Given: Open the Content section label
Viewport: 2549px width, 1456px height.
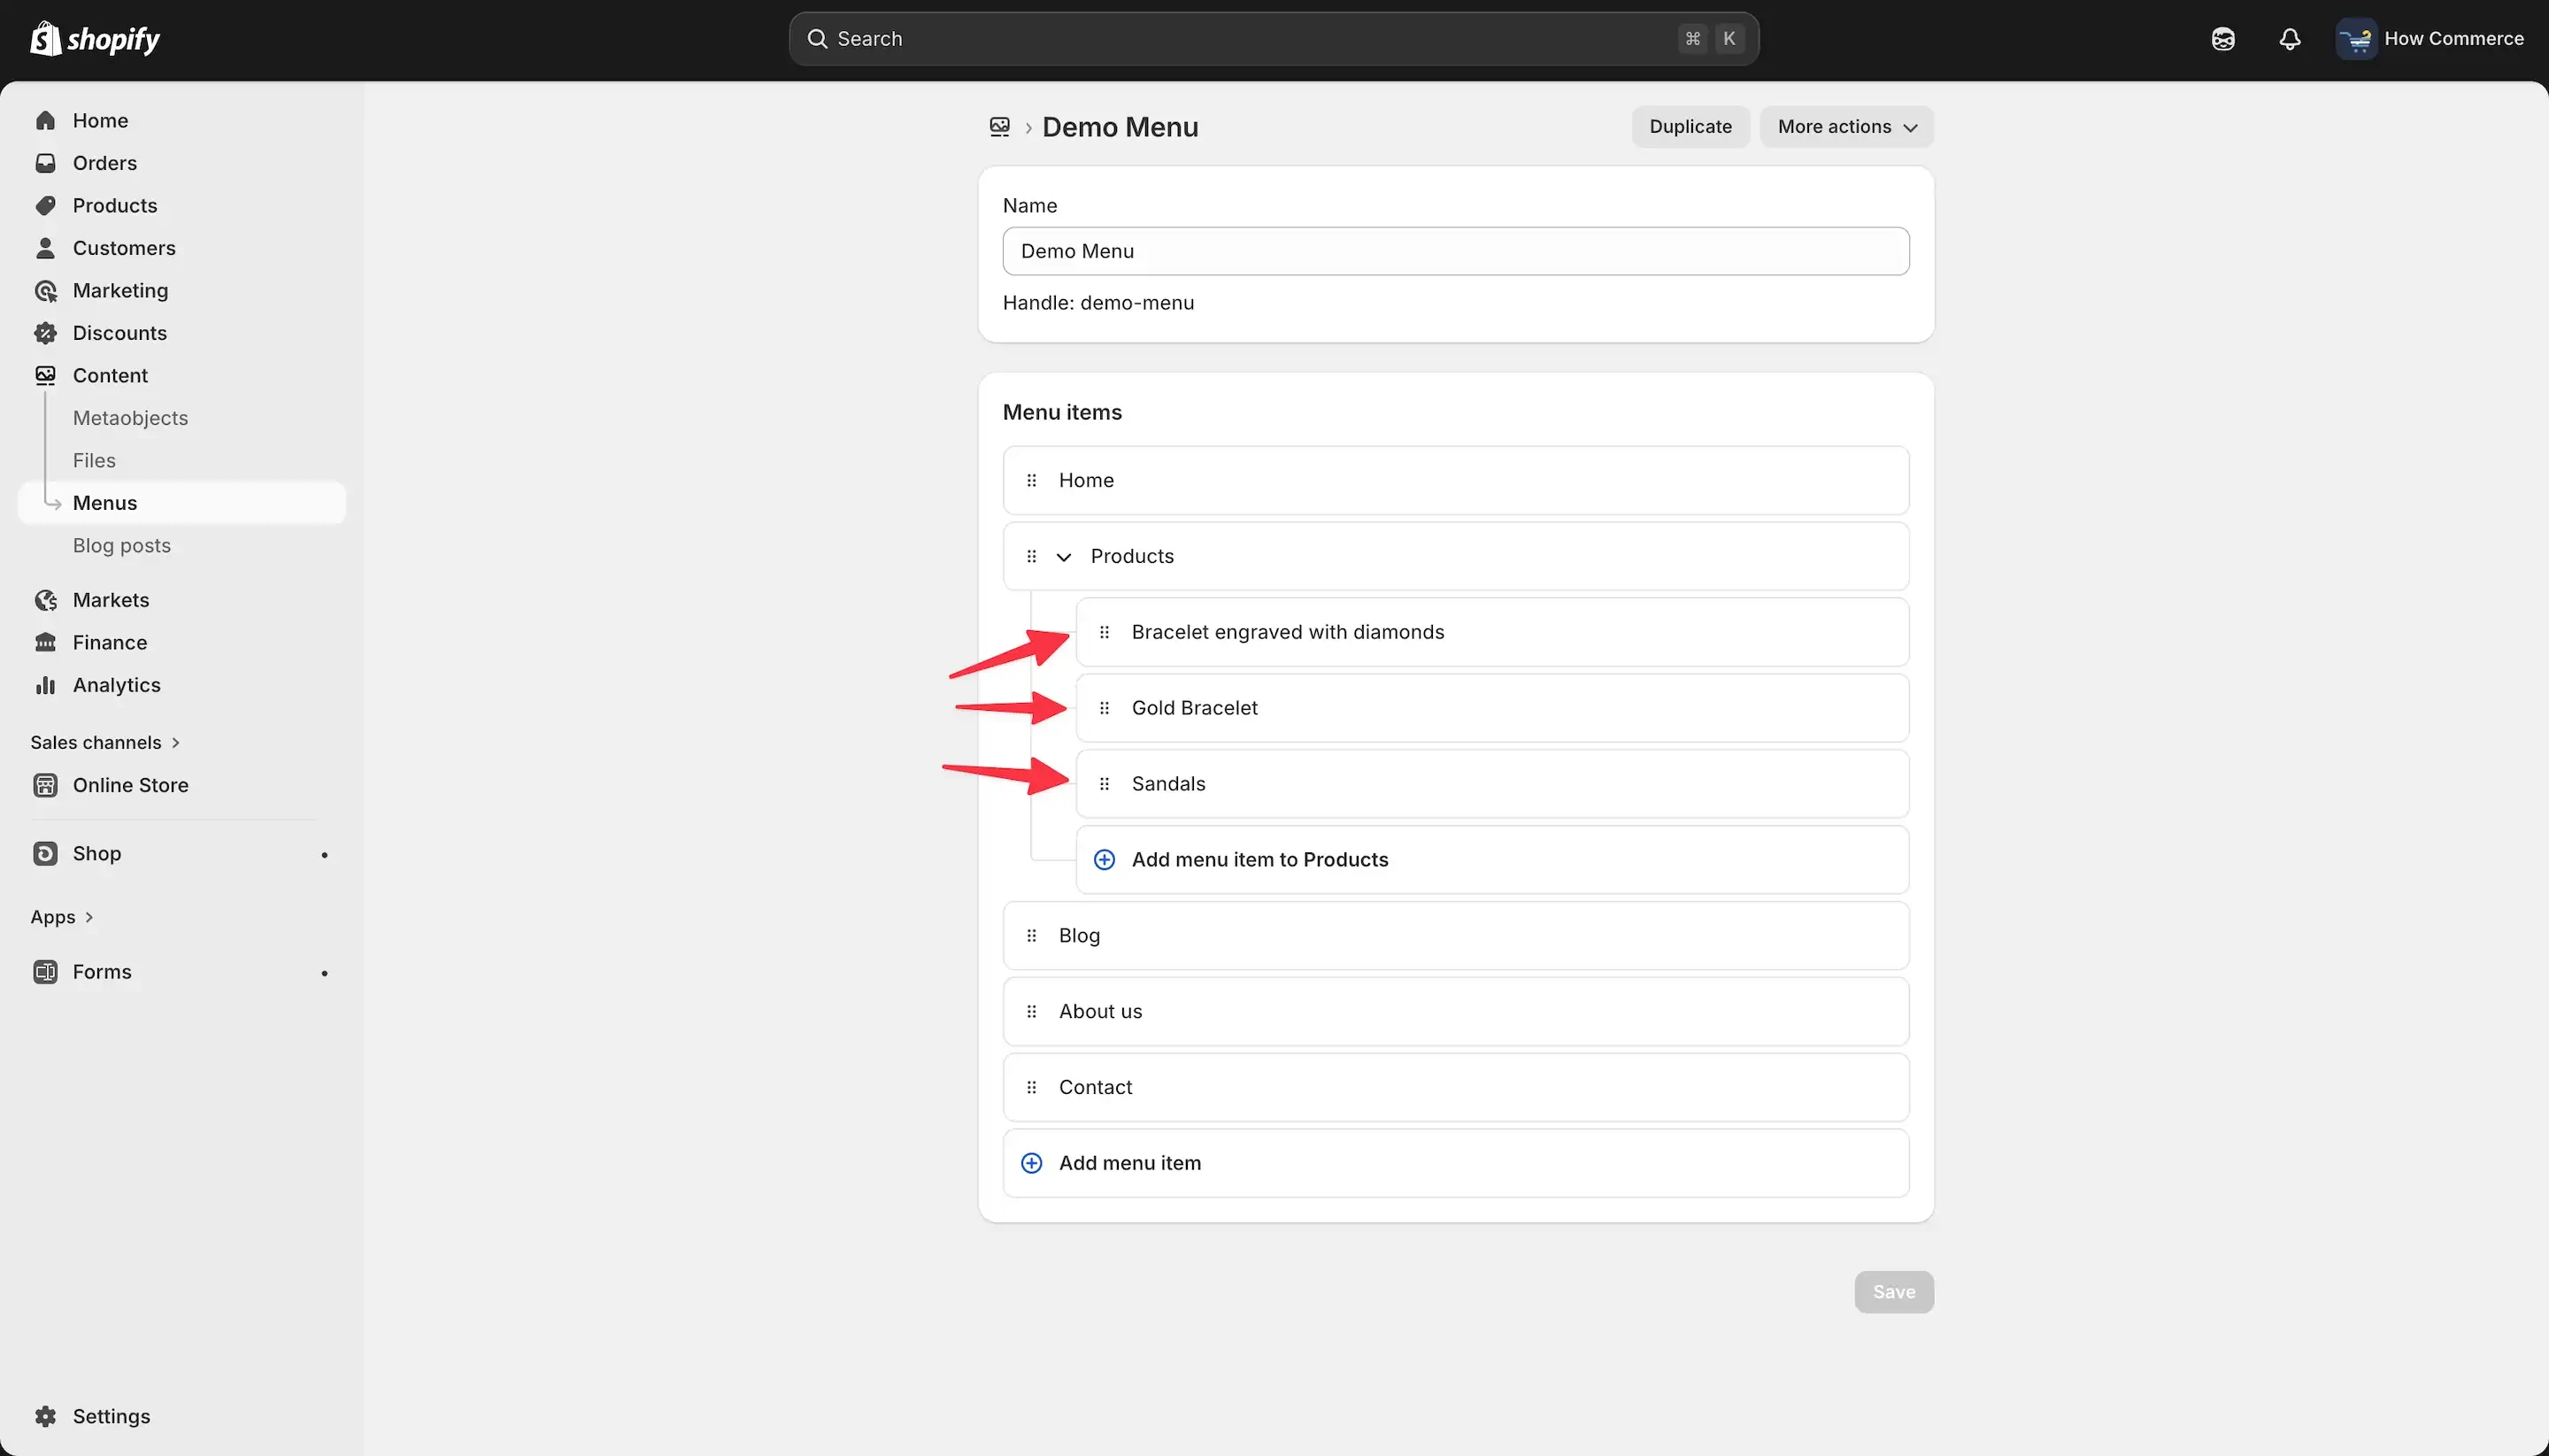Looking at the screenshot, I should pyautogui.click(x=110, y=376).
